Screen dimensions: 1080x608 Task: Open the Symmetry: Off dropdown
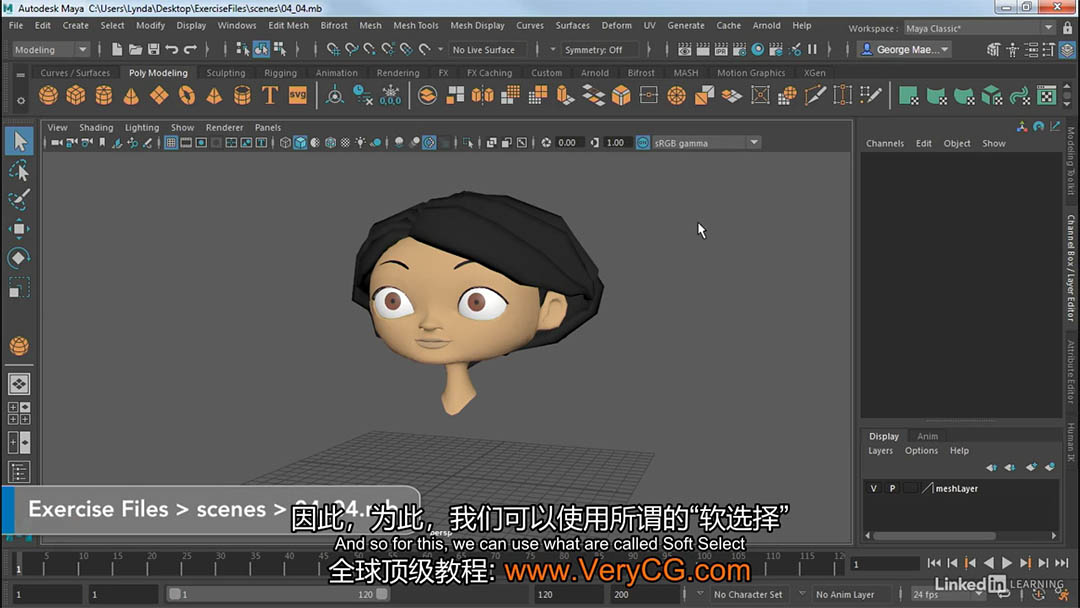[x=599, y=50]
